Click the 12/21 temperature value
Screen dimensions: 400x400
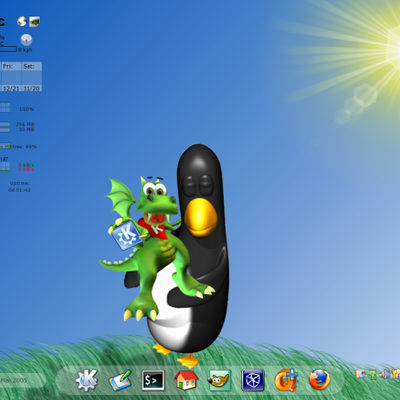pos(11,88)
